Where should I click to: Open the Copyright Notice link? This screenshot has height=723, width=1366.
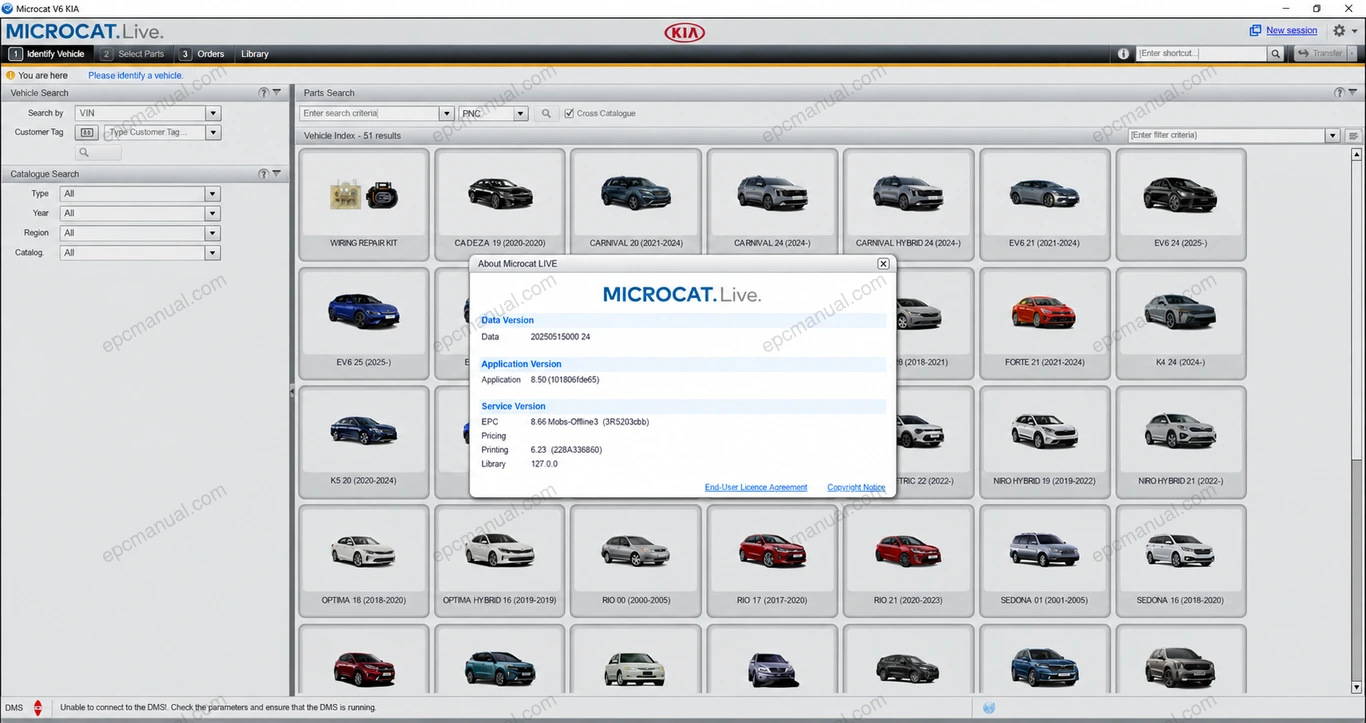tap(856, 488)
